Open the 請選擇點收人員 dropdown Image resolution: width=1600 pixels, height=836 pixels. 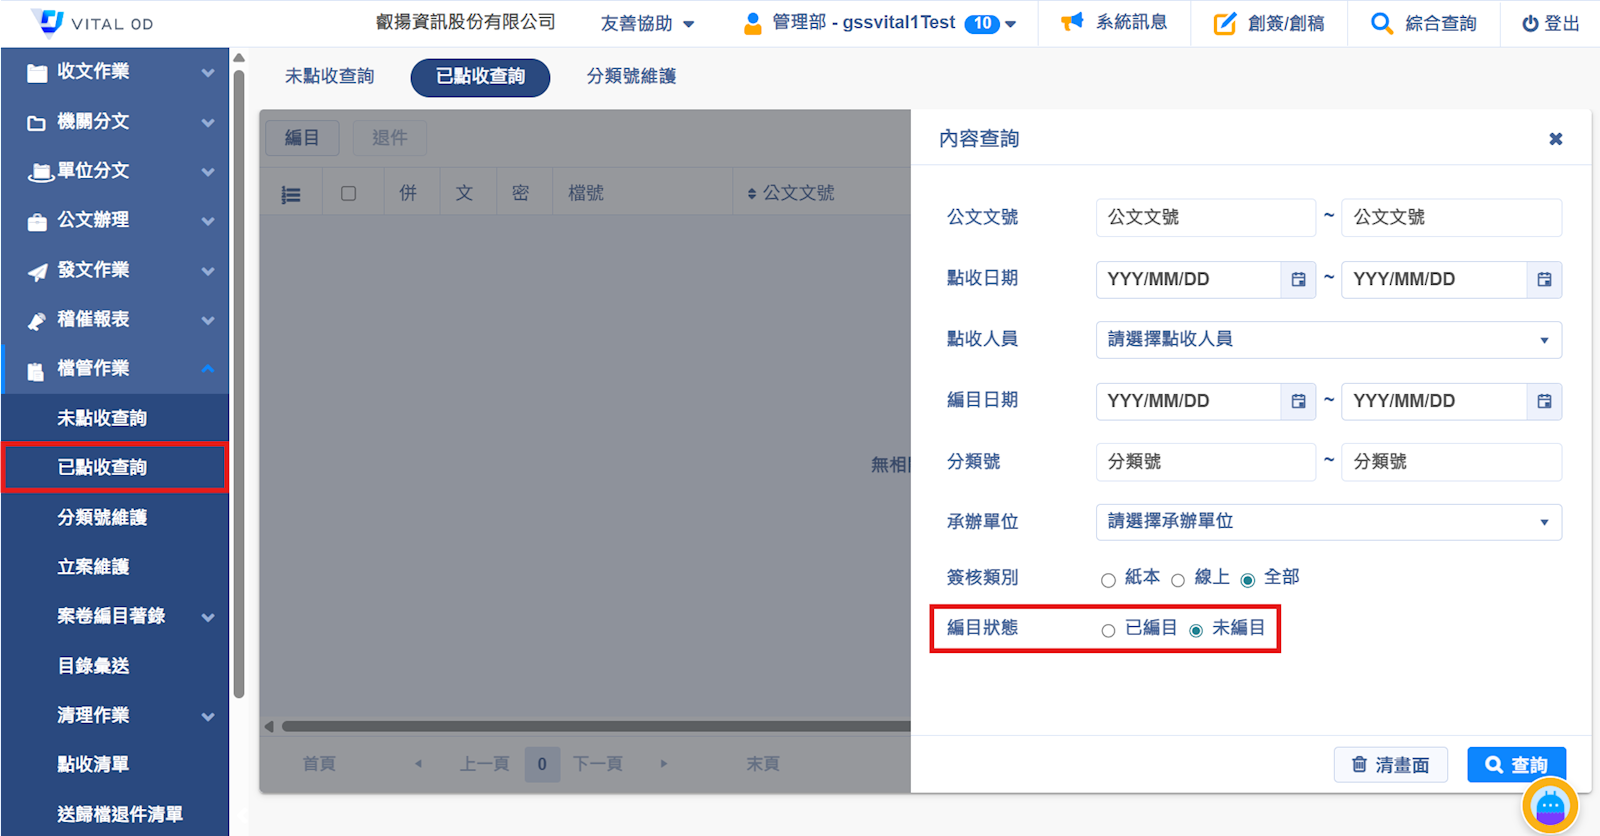1328,340
